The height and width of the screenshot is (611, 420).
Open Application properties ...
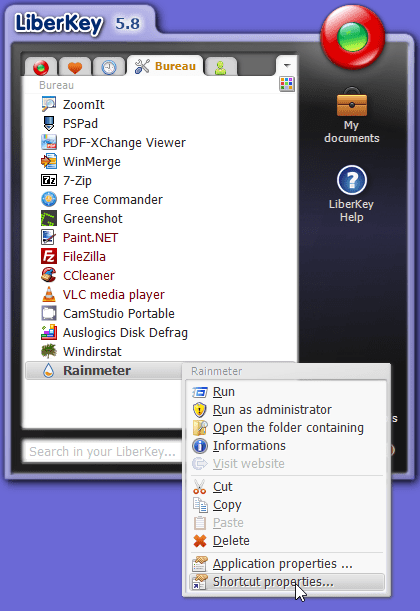click(288, 564)
